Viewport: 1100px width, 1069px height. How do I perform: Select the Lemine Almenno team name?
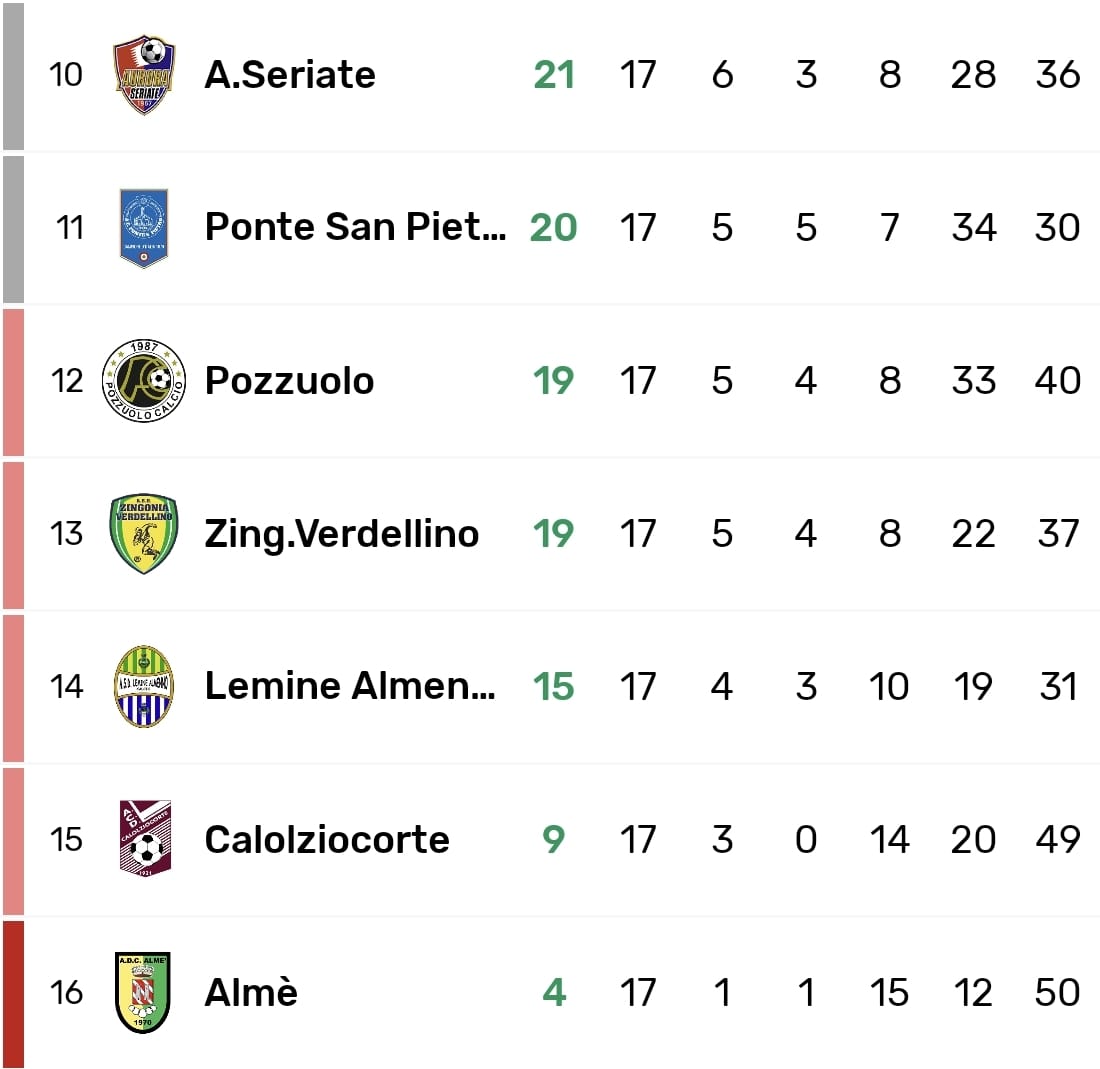click(x=350, y=687)
